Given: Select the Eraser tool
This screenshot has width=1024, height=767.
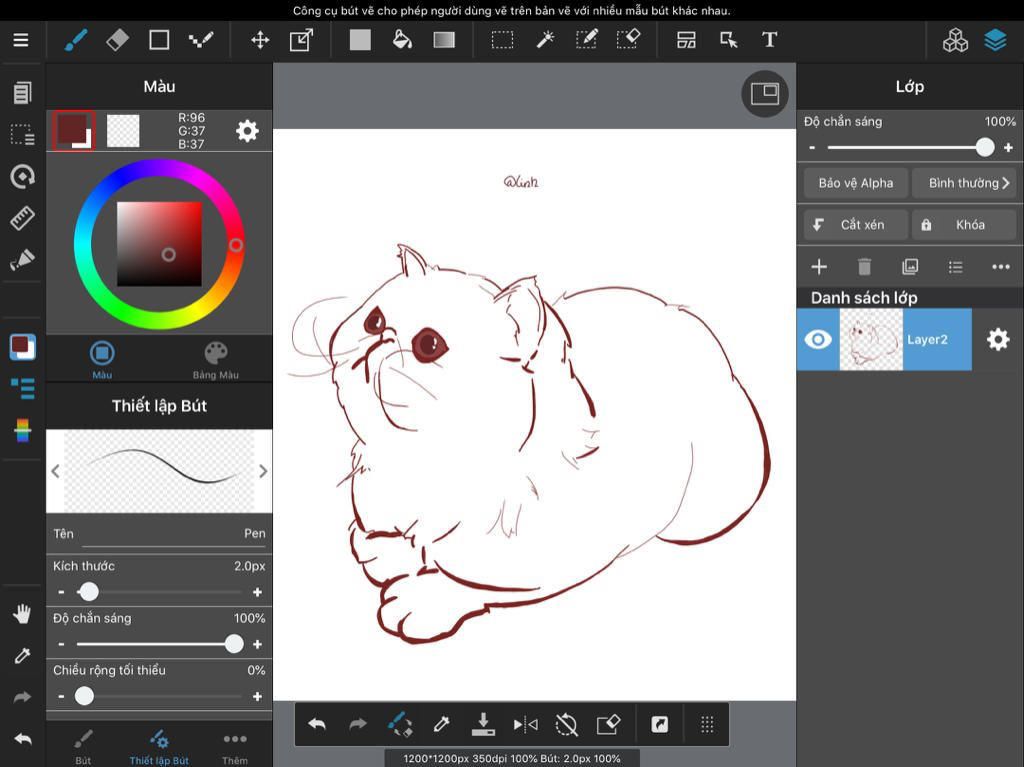Looking at the screenshot, I should coord(118,40).
